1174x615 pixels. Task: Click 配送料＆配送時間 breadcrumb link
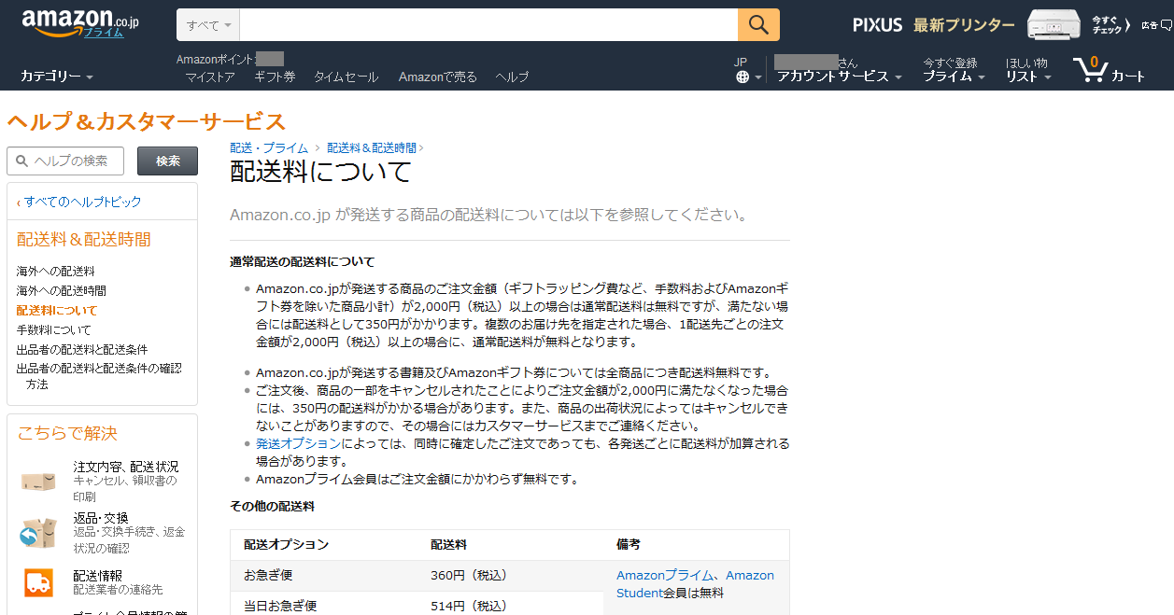(371, 148)
